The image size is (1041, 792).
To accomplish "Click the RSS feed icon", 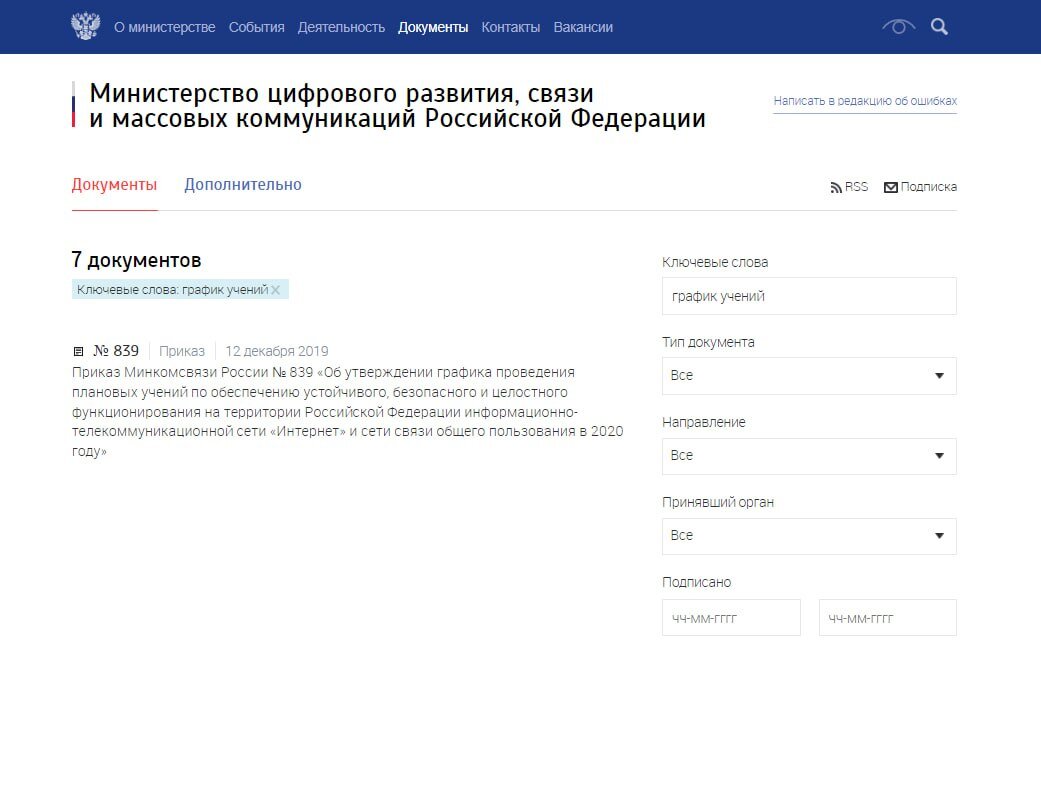I will pos(836,188).
